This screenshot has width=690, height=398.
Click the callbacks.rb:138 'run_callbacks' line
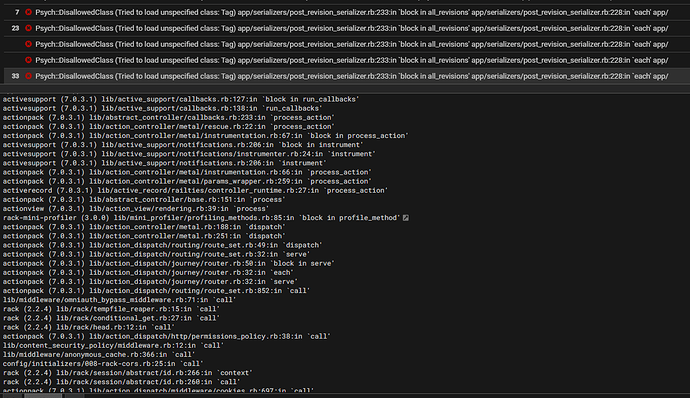coord(162,108)
